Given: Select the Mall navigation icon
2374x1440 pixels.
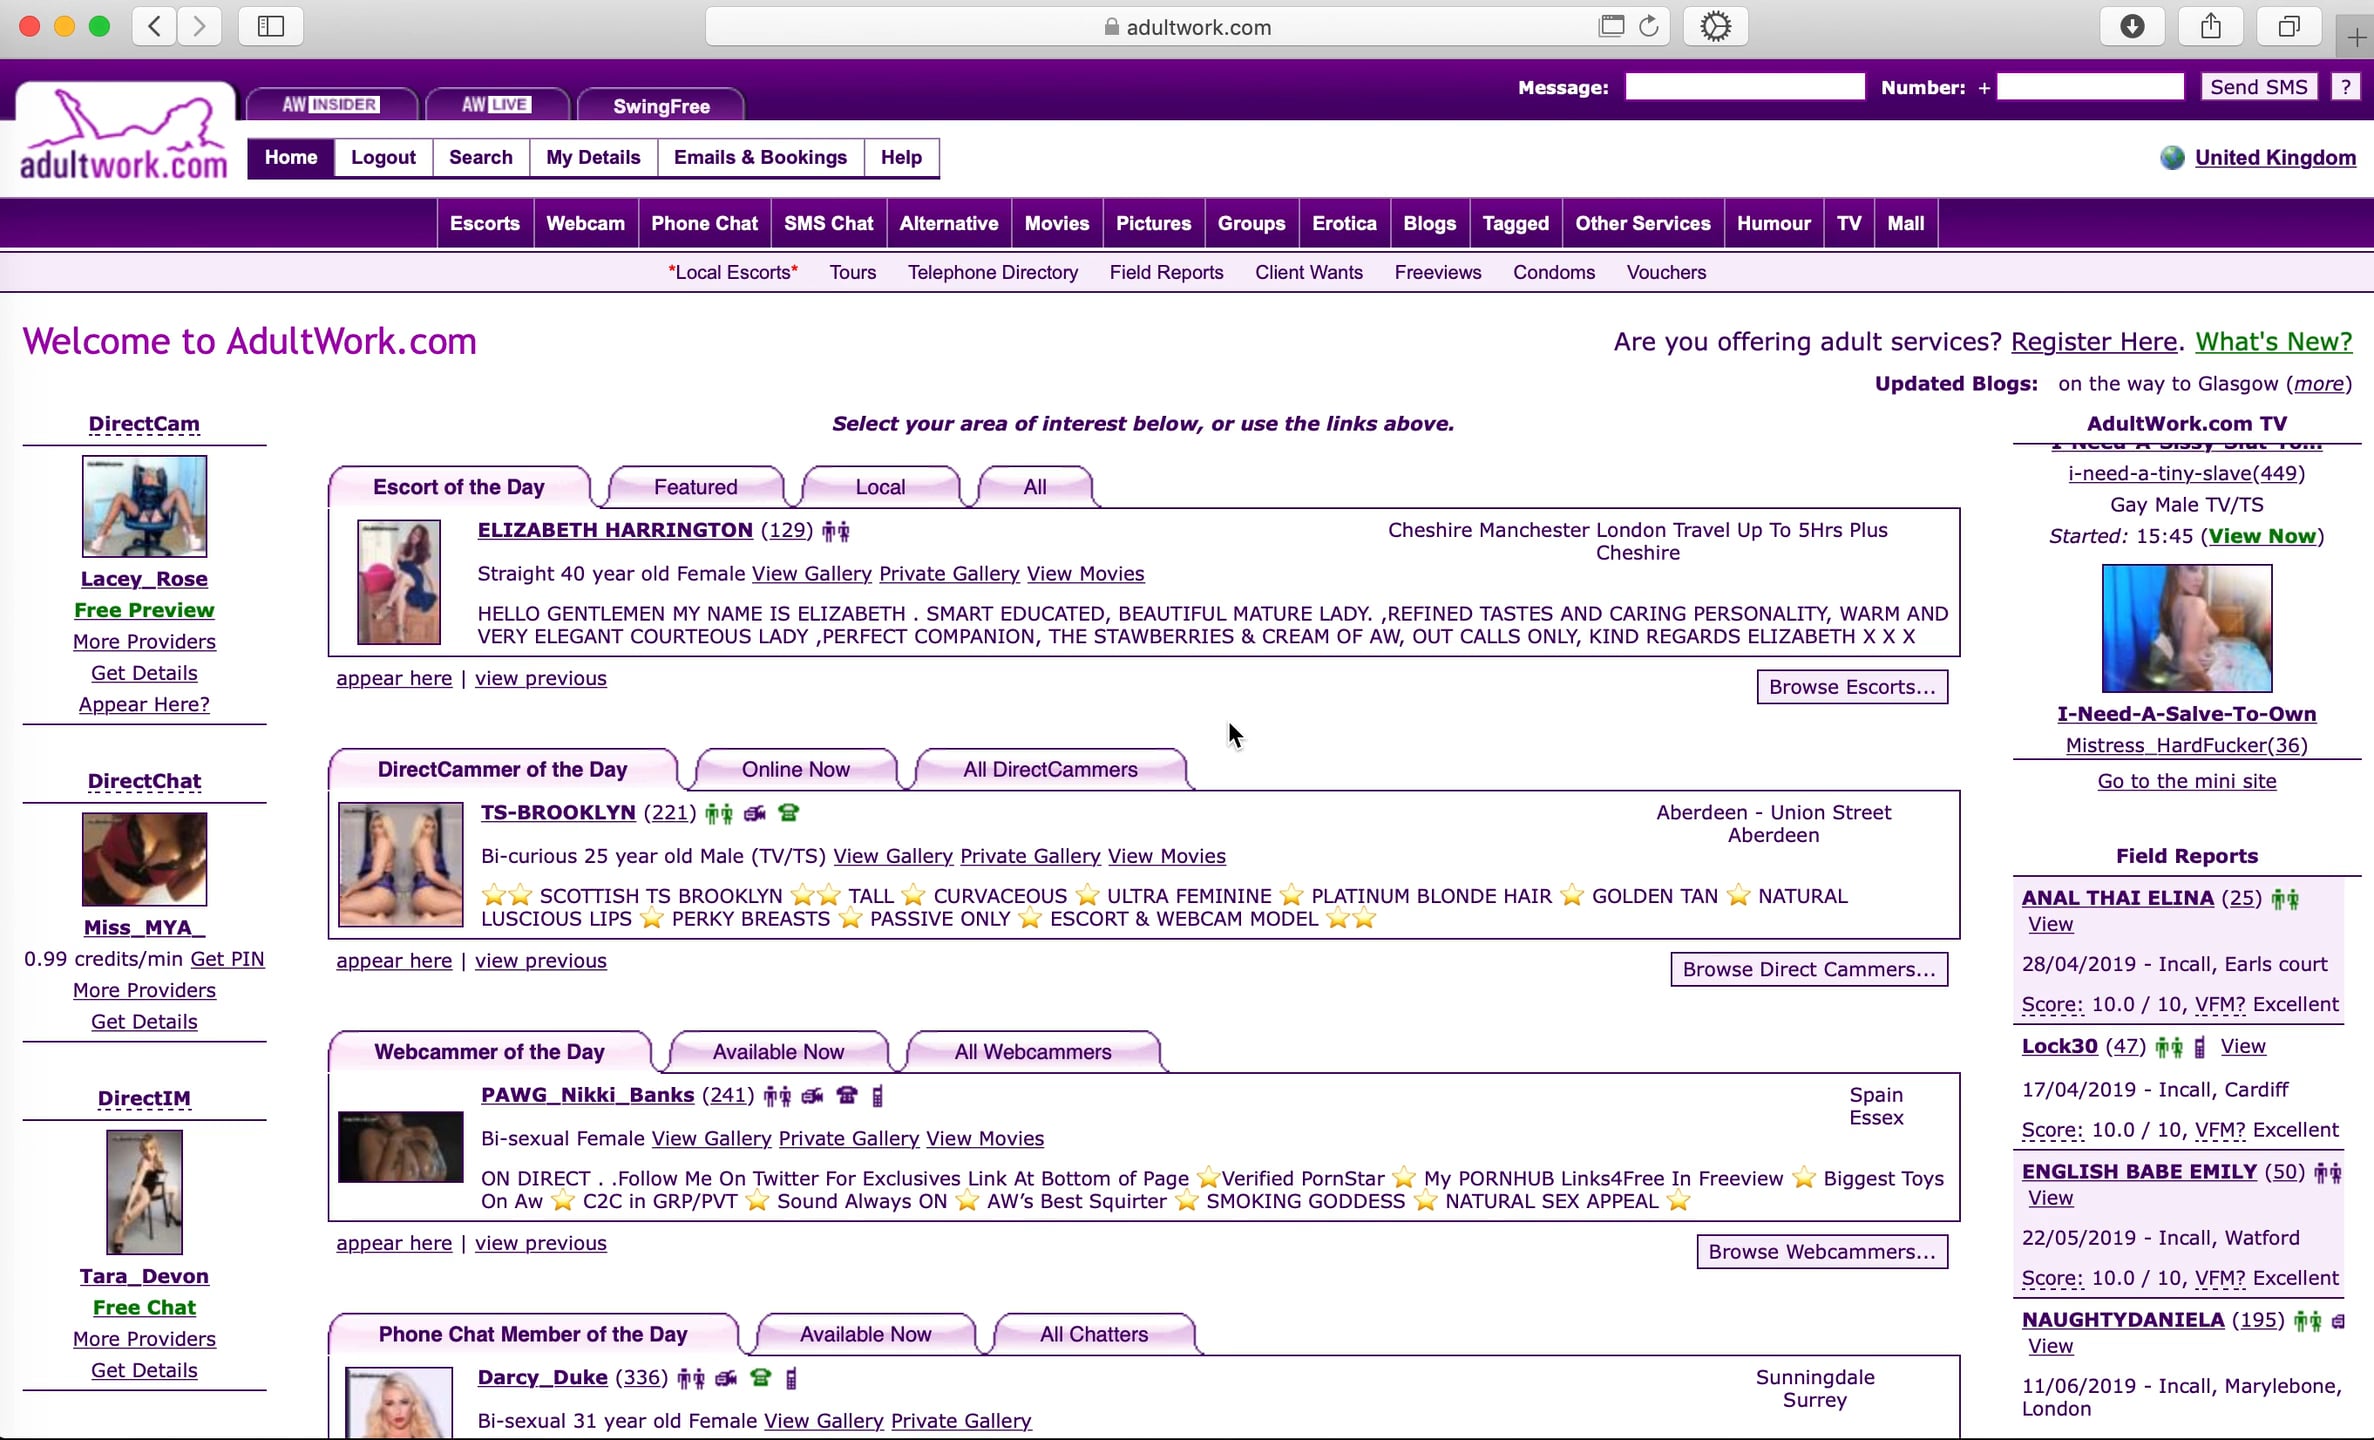Looking at the screenshot, I should [x=1904, y=222].
